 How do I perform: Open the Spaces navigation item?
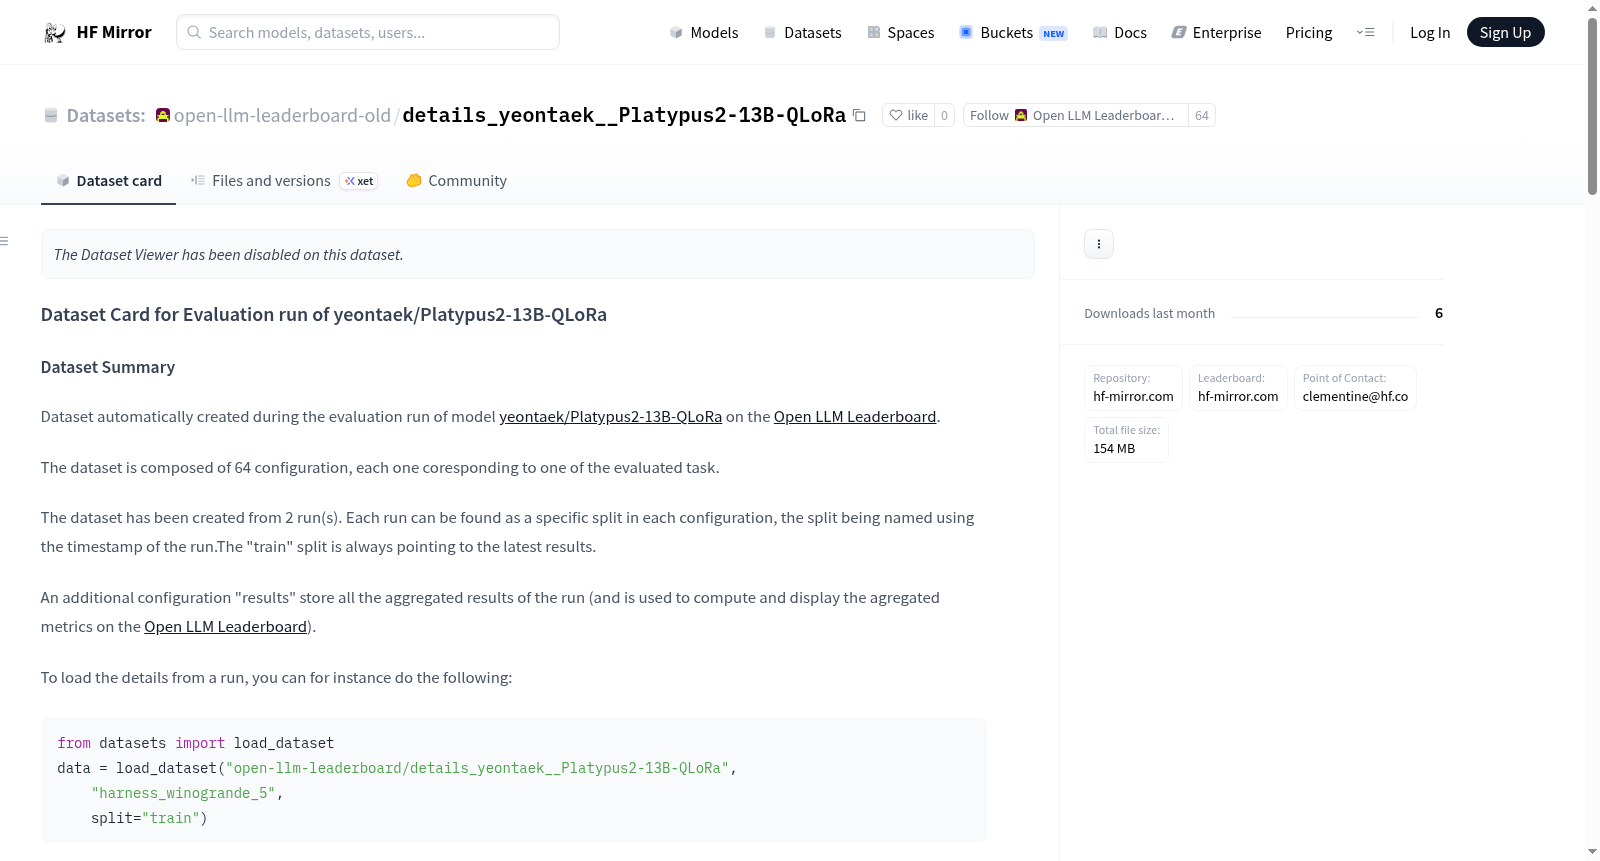(x=900, y=32)
